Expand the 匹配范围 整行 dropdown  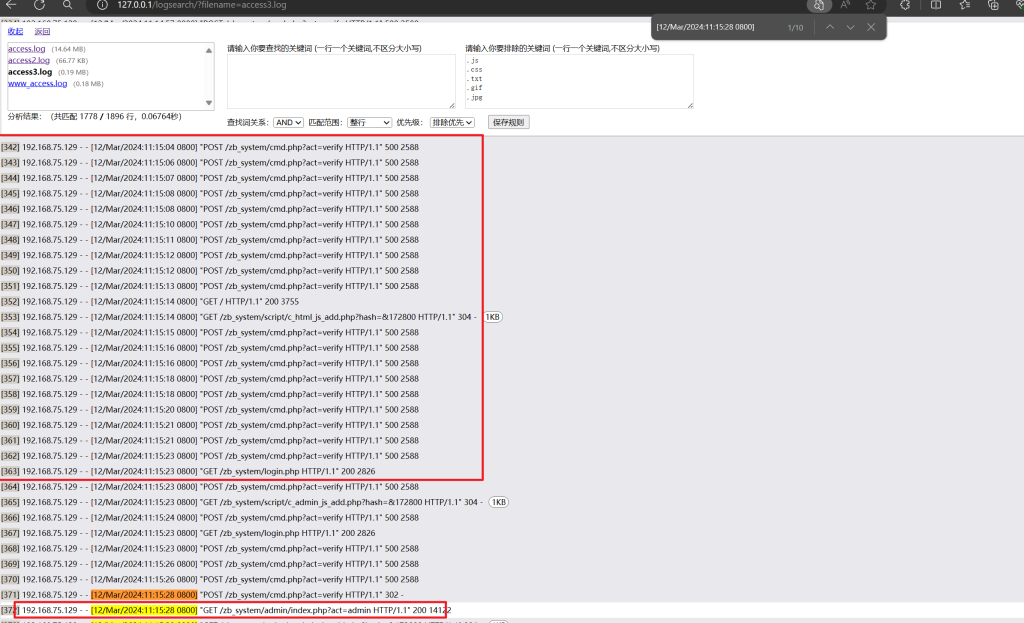[x=369, y=122]
